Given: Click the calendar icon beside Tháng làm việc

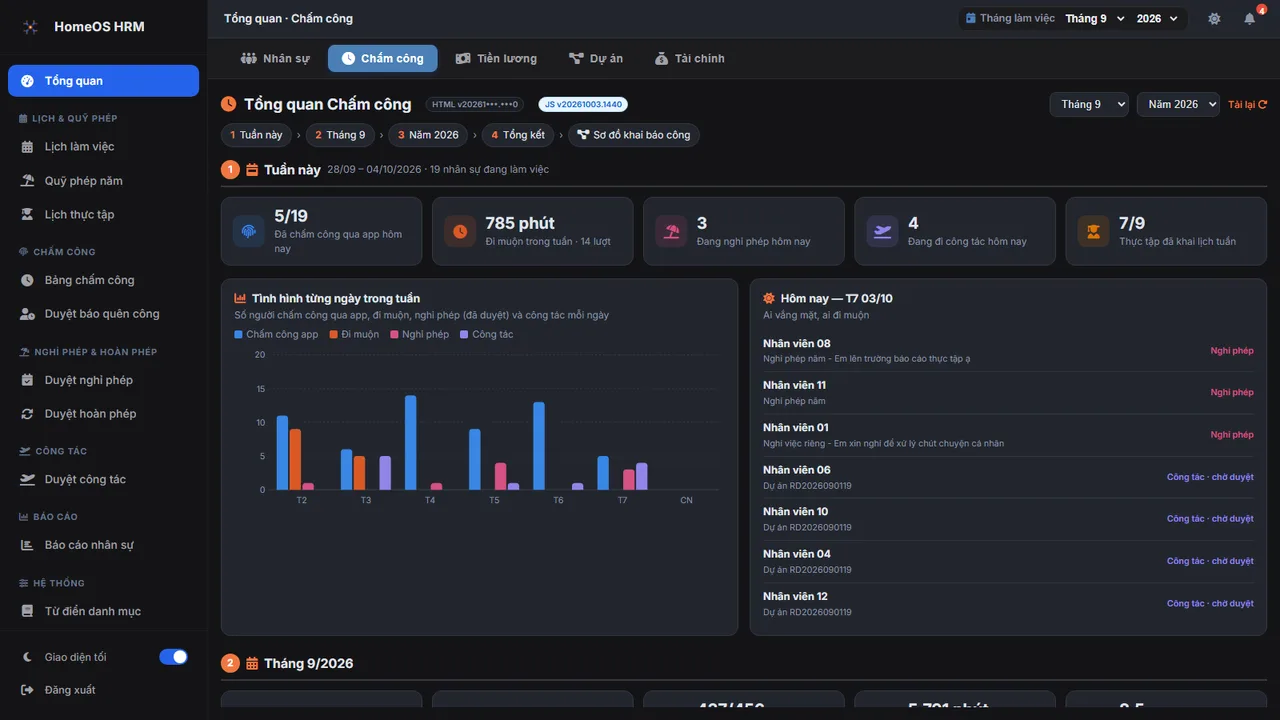Looking at the screenshot, I should point(971,18).
